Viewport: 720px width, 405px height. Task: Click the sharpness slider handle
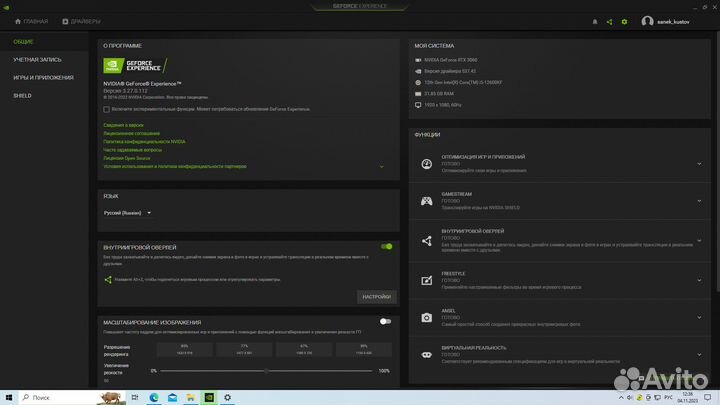[266, 371]
